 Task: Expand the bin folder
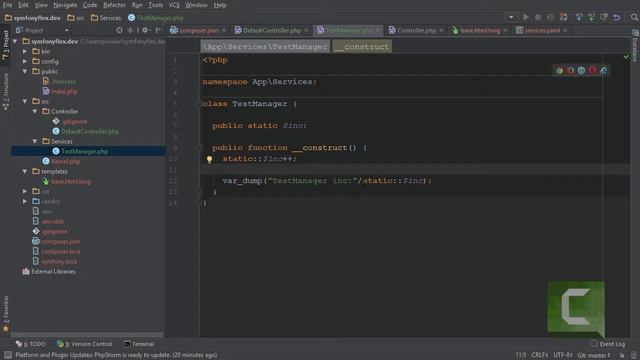pyautogui.click(x=25, y=51)
